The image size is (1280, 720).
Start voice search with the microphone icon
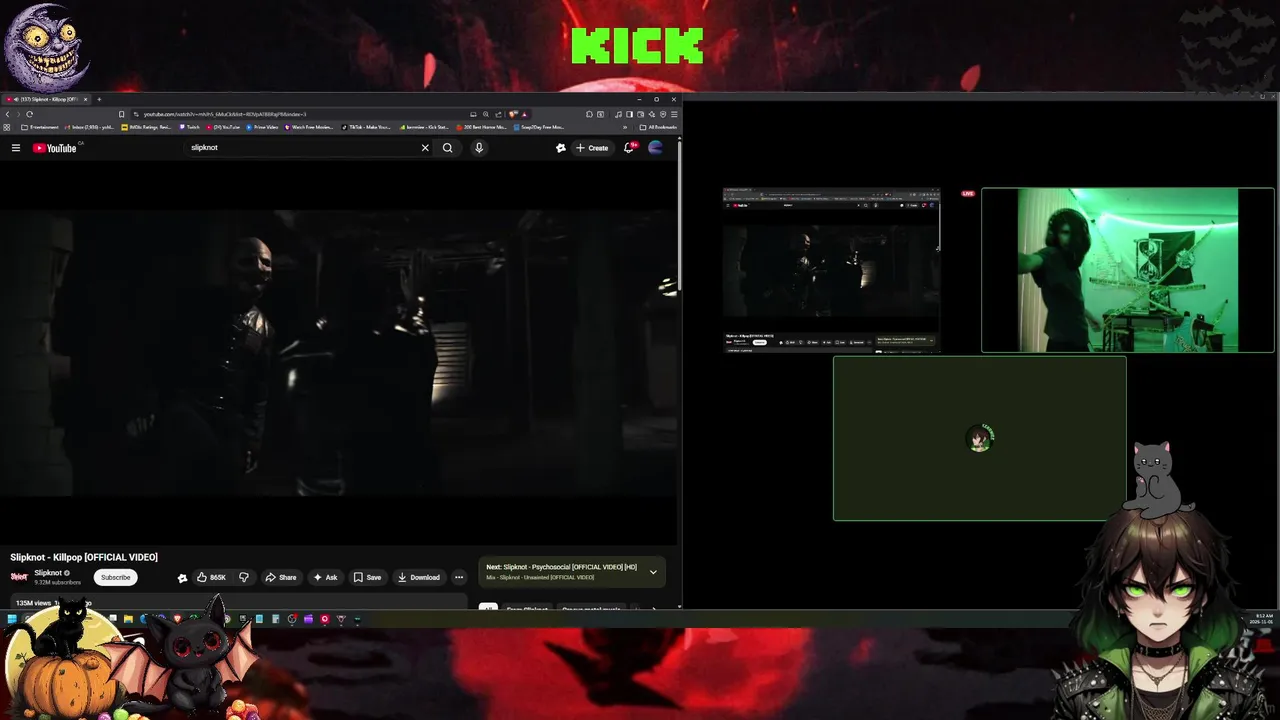click(479, 148)
